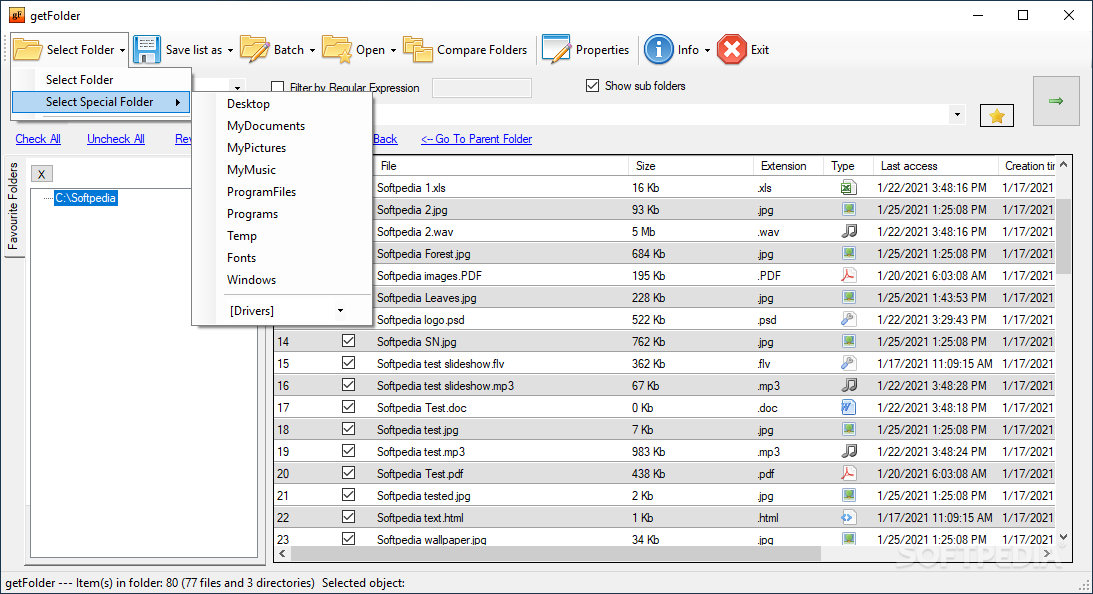Image resolution: width=1093 pixels, height=594 pixels.
Task: Click audio type icon for Softpedia test.mp3
Action: click(x=849, y=451)
